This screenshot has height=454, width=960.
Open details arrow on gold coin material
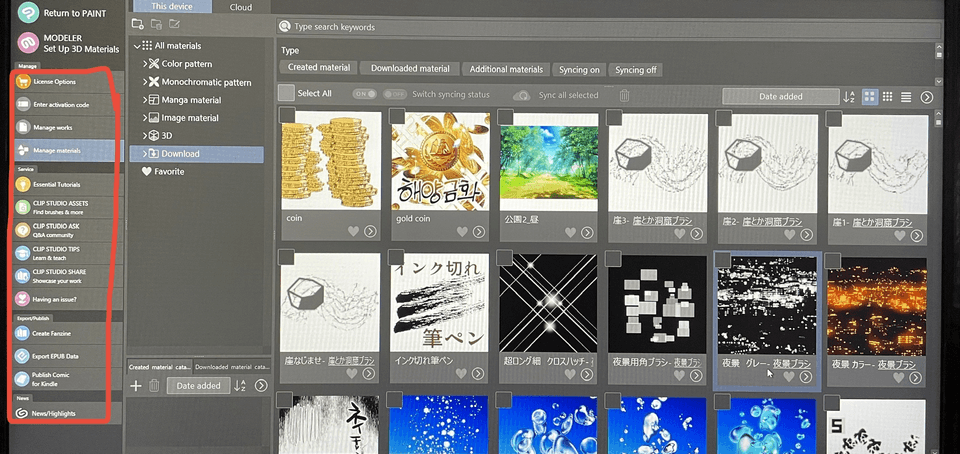click(x=479, y=232)
